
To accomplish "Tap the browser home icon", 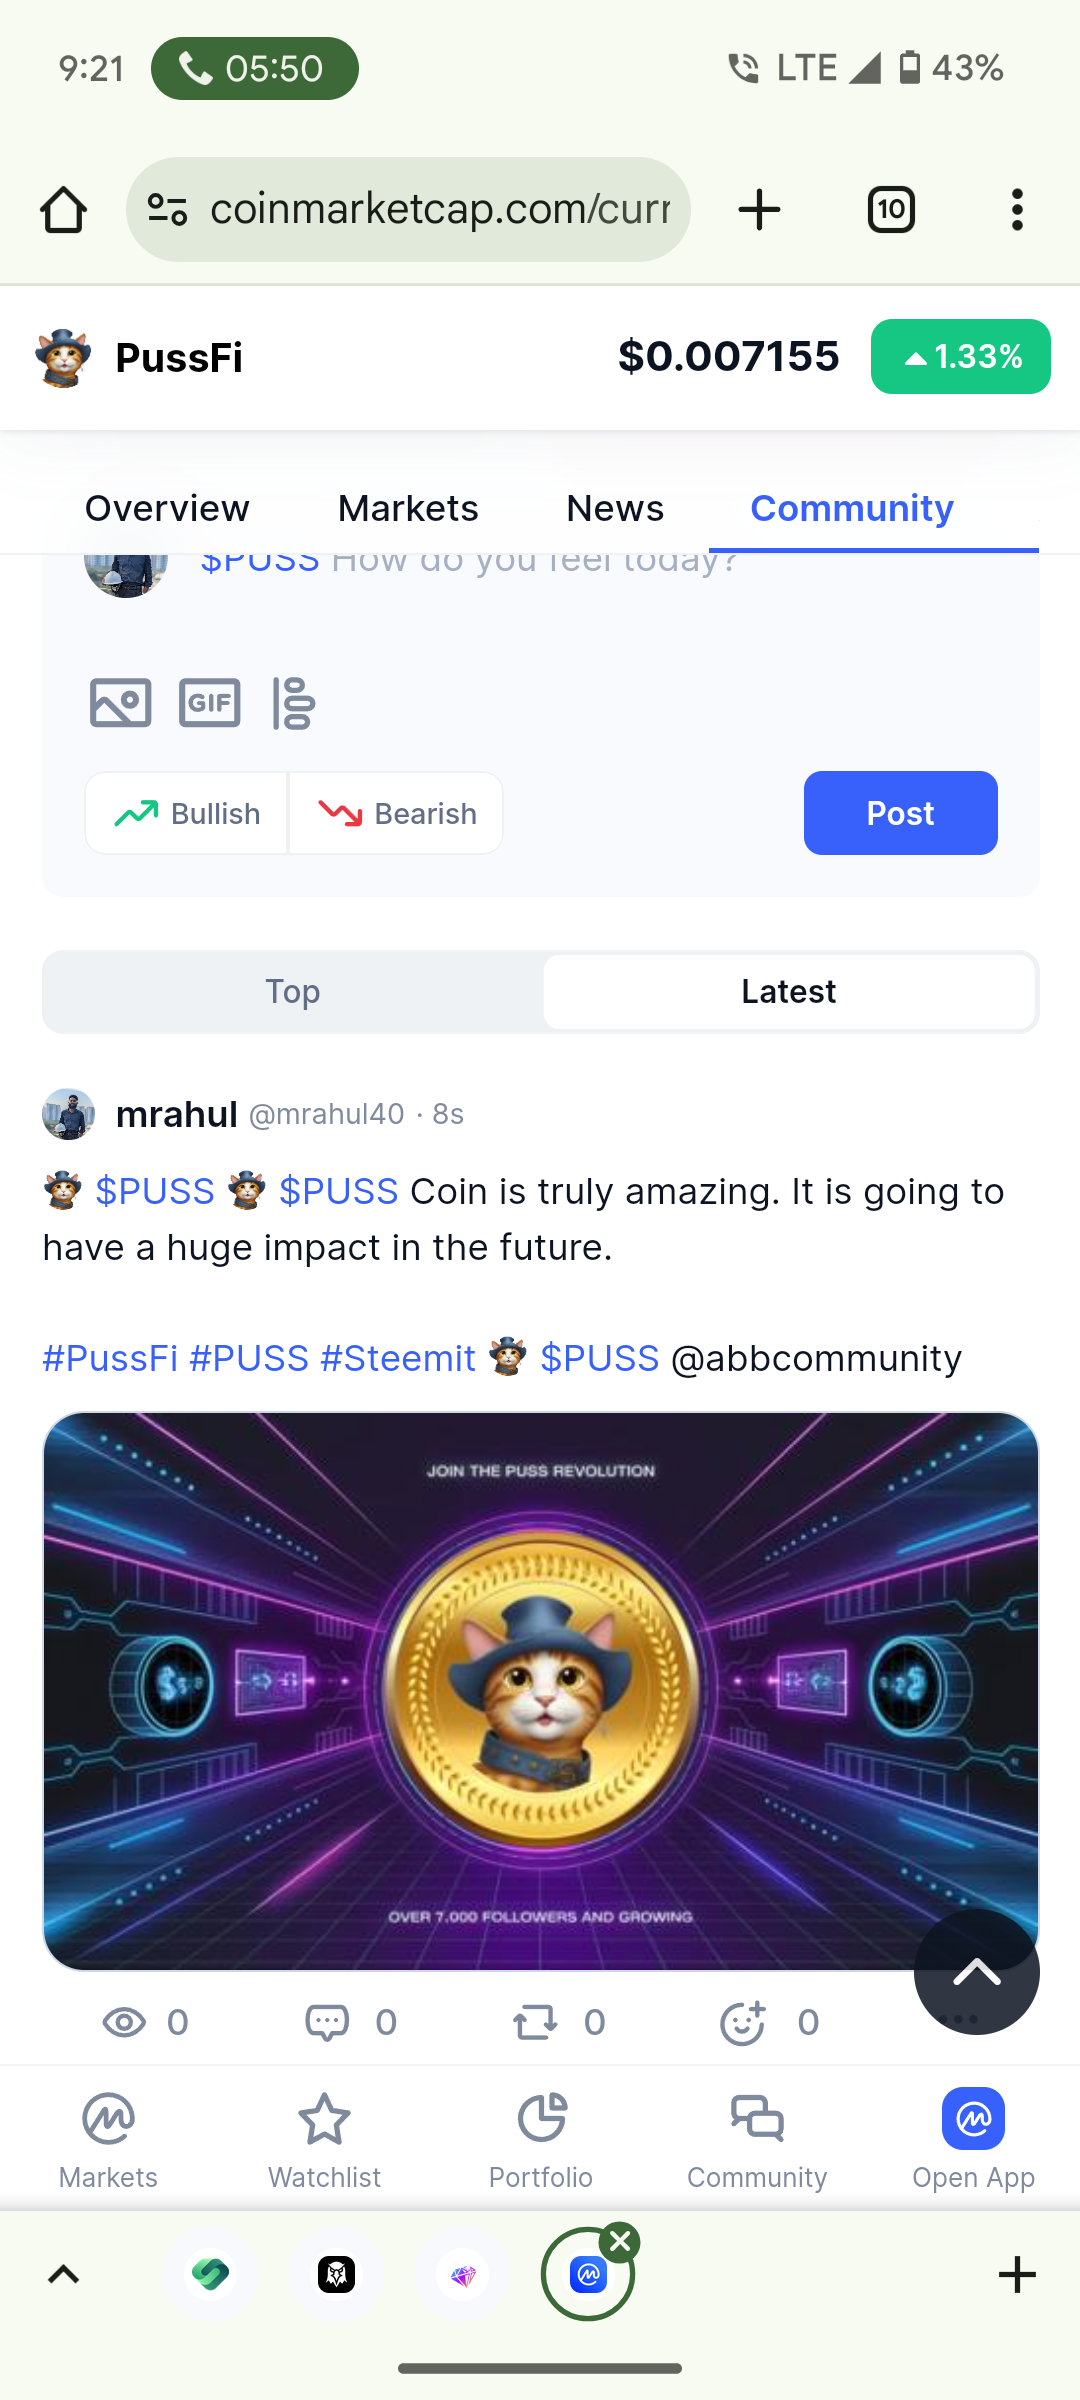I will pos(63,210).
